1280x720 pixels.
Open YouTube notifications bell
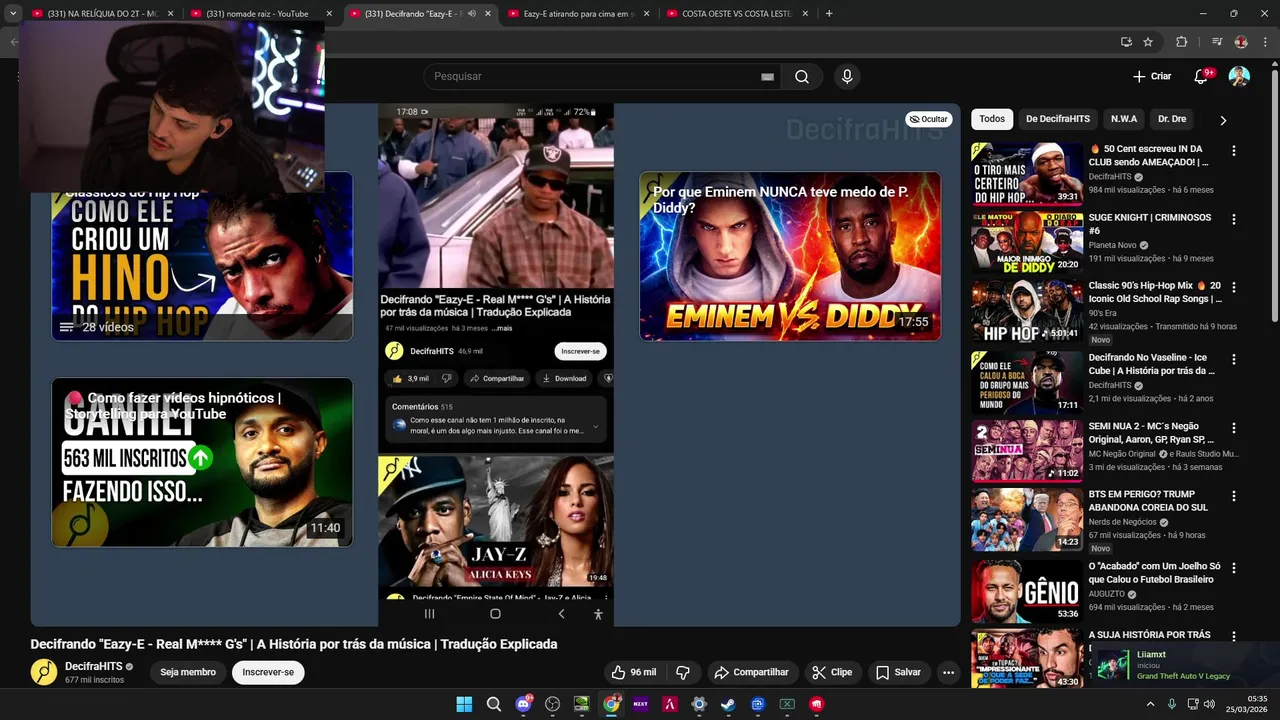coord(1201,77)
